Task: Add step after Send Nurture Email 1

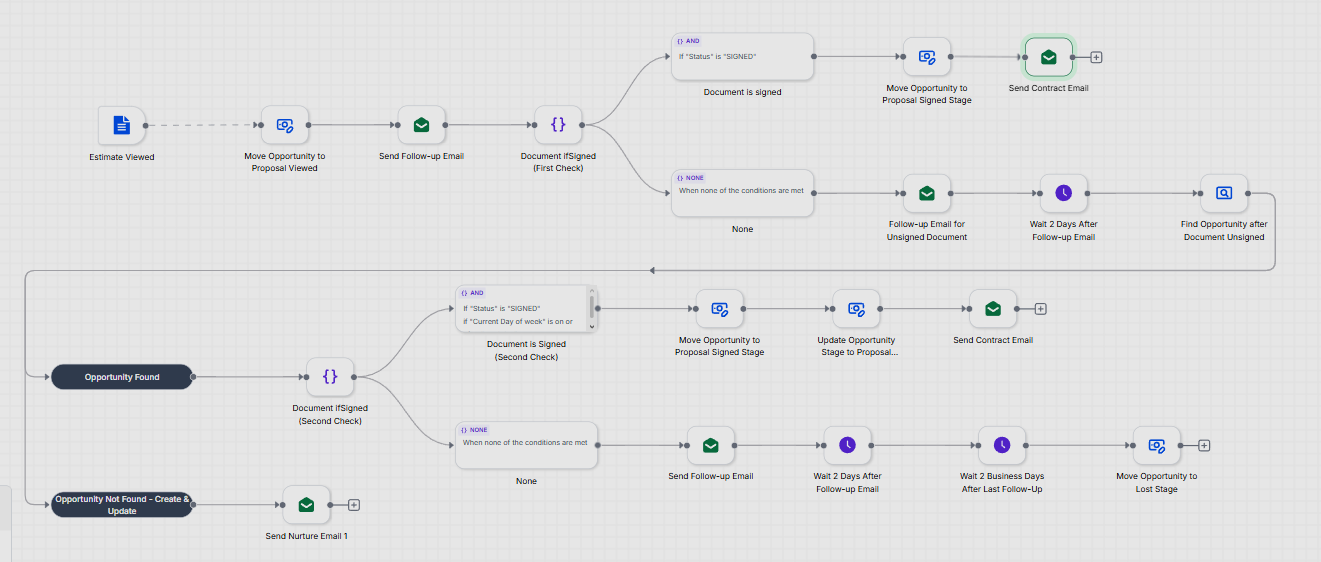Action: (354, 505)
